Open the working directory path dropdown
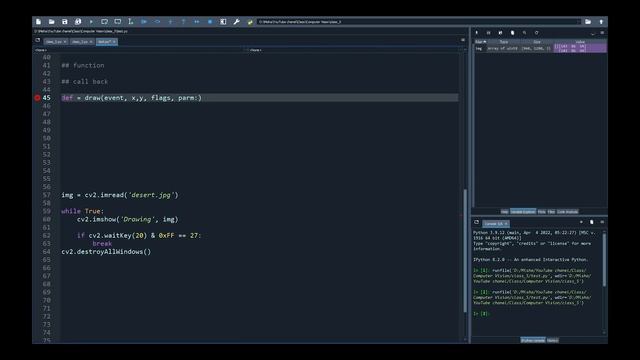The height and width of the screenshot is (360, 640). (578, 22)
